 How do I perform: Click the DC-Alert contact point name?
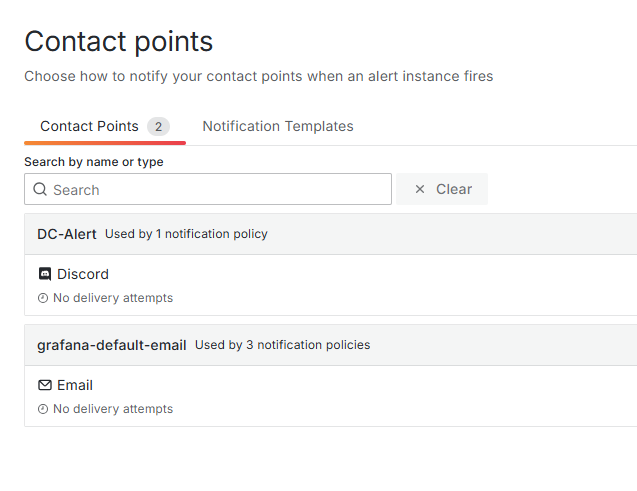pyautogui.click(x=67, y=234)
